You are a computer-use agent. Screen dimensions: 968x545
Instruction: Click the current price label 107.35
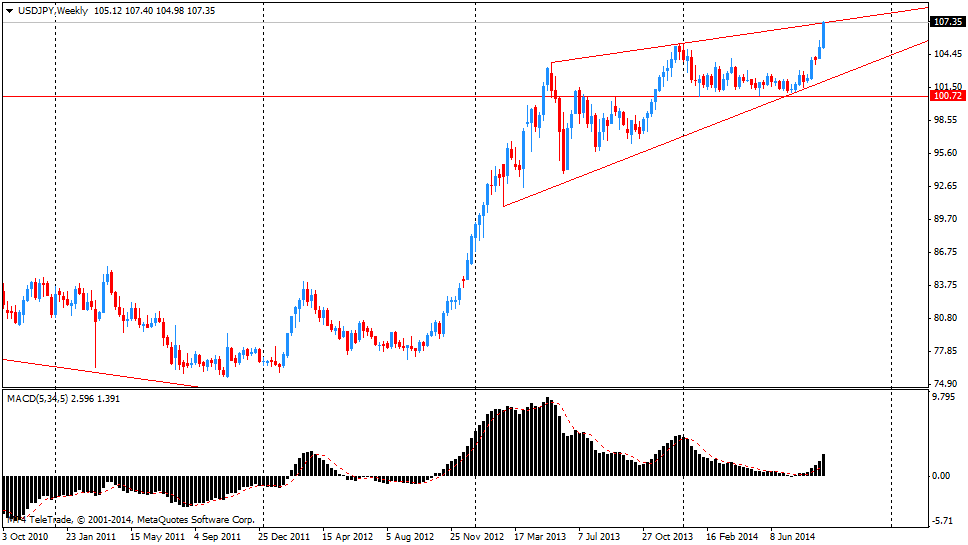[x=947, y=22]
